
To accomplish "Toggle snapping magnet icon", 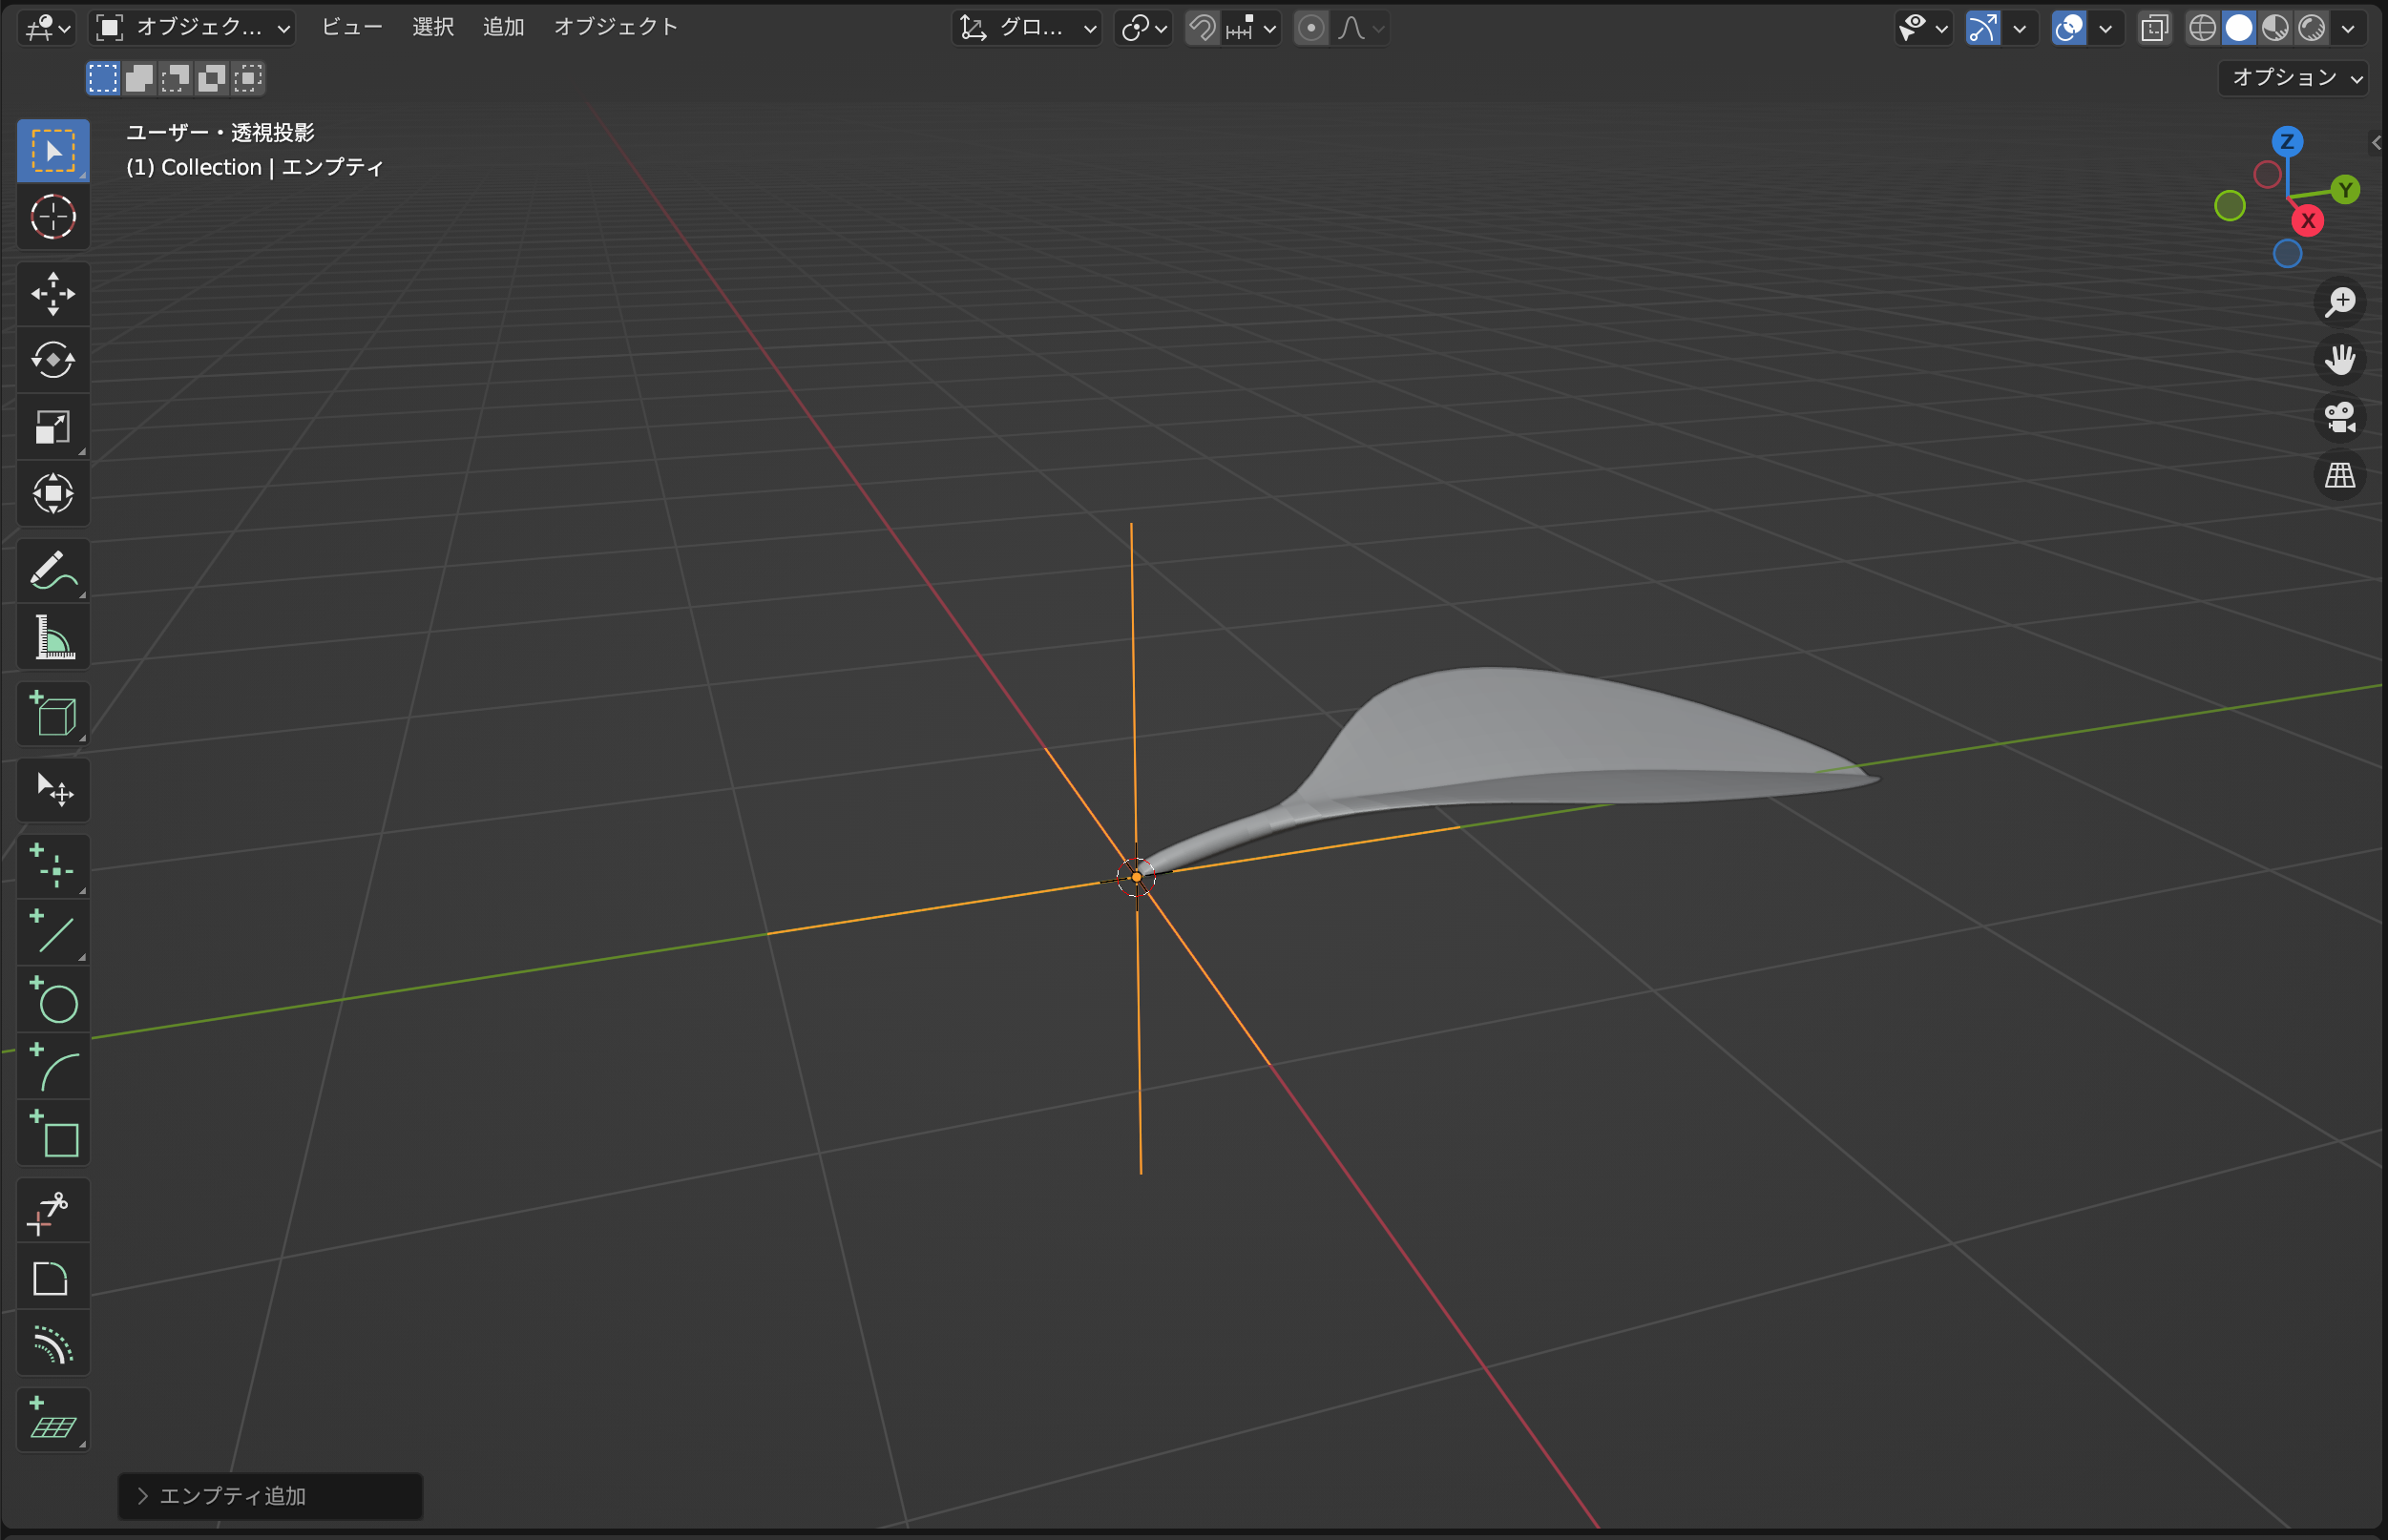I will pyautogui.click(x=1203, y=28).
